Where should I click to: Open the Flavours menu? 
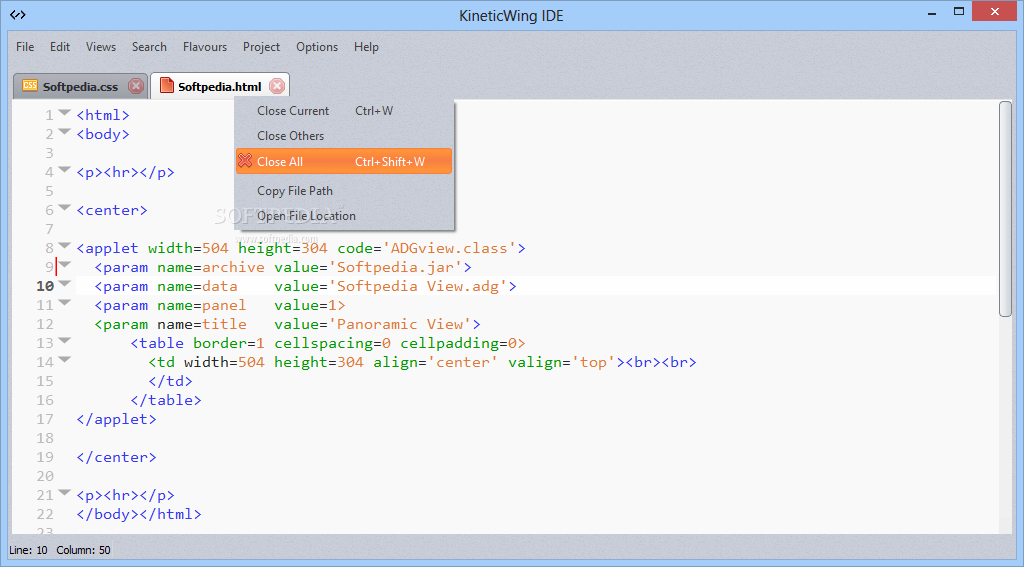pyautogui.click(x=204, y=47)
